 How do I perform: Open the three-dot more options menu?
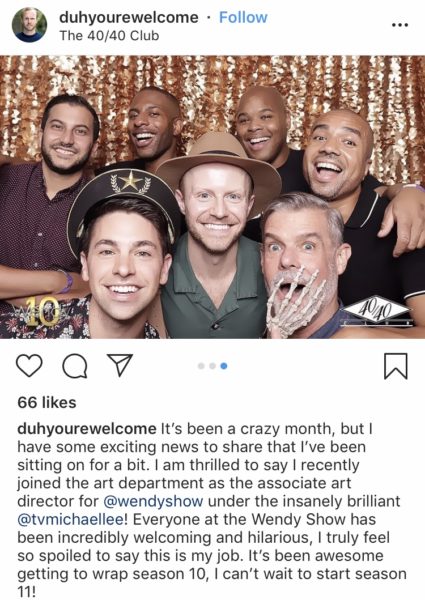(400, 25)
